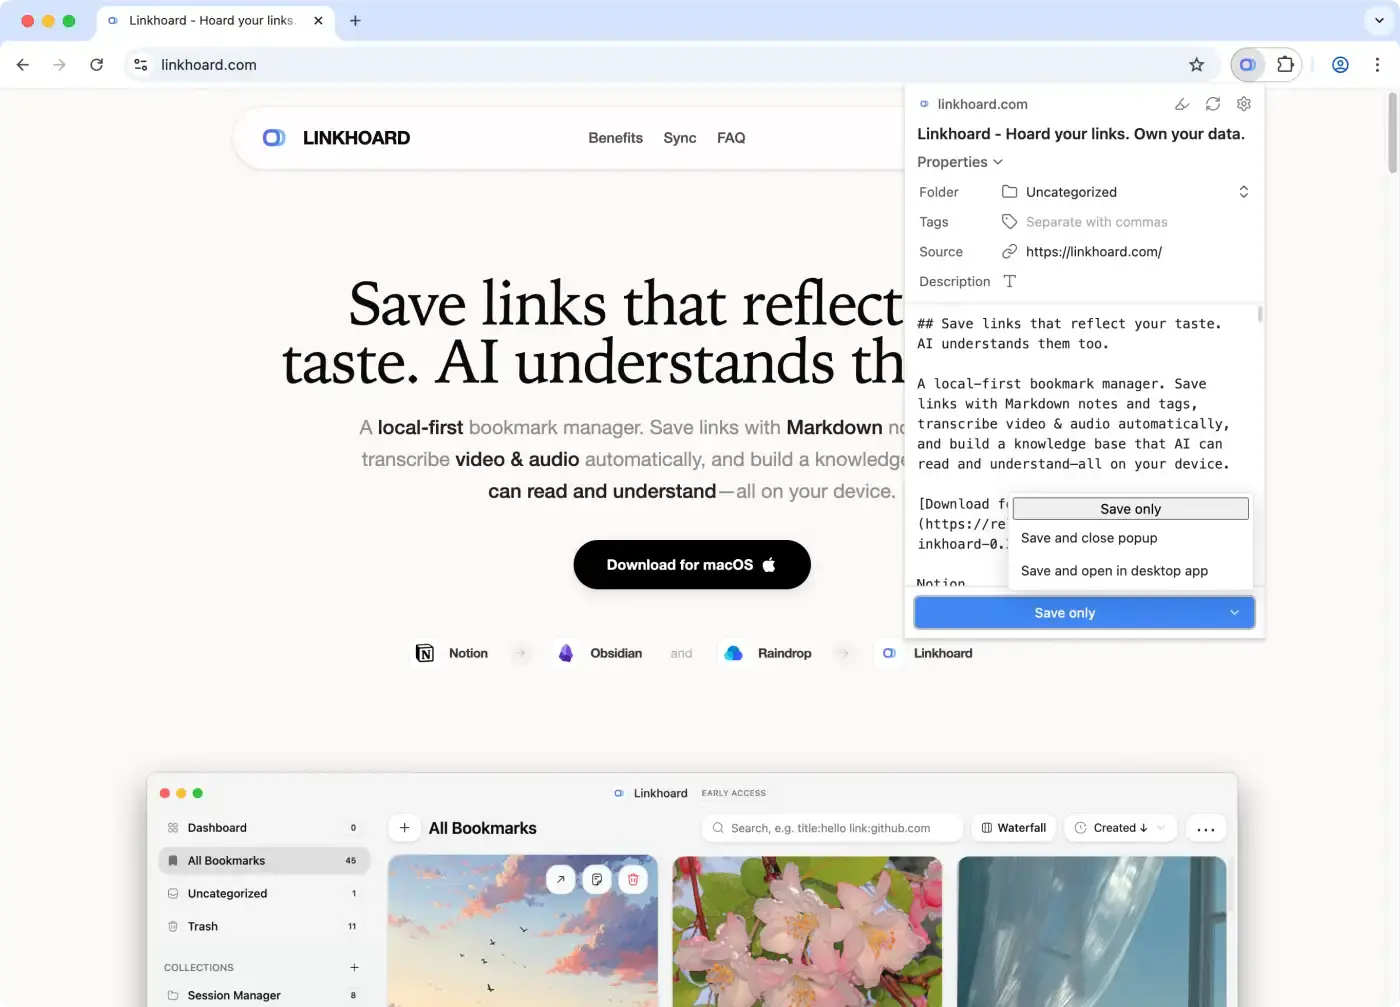1400x1007 pixels.
Task: Open Chrome three-dot menu
Action: click(x=1377, y=65)
